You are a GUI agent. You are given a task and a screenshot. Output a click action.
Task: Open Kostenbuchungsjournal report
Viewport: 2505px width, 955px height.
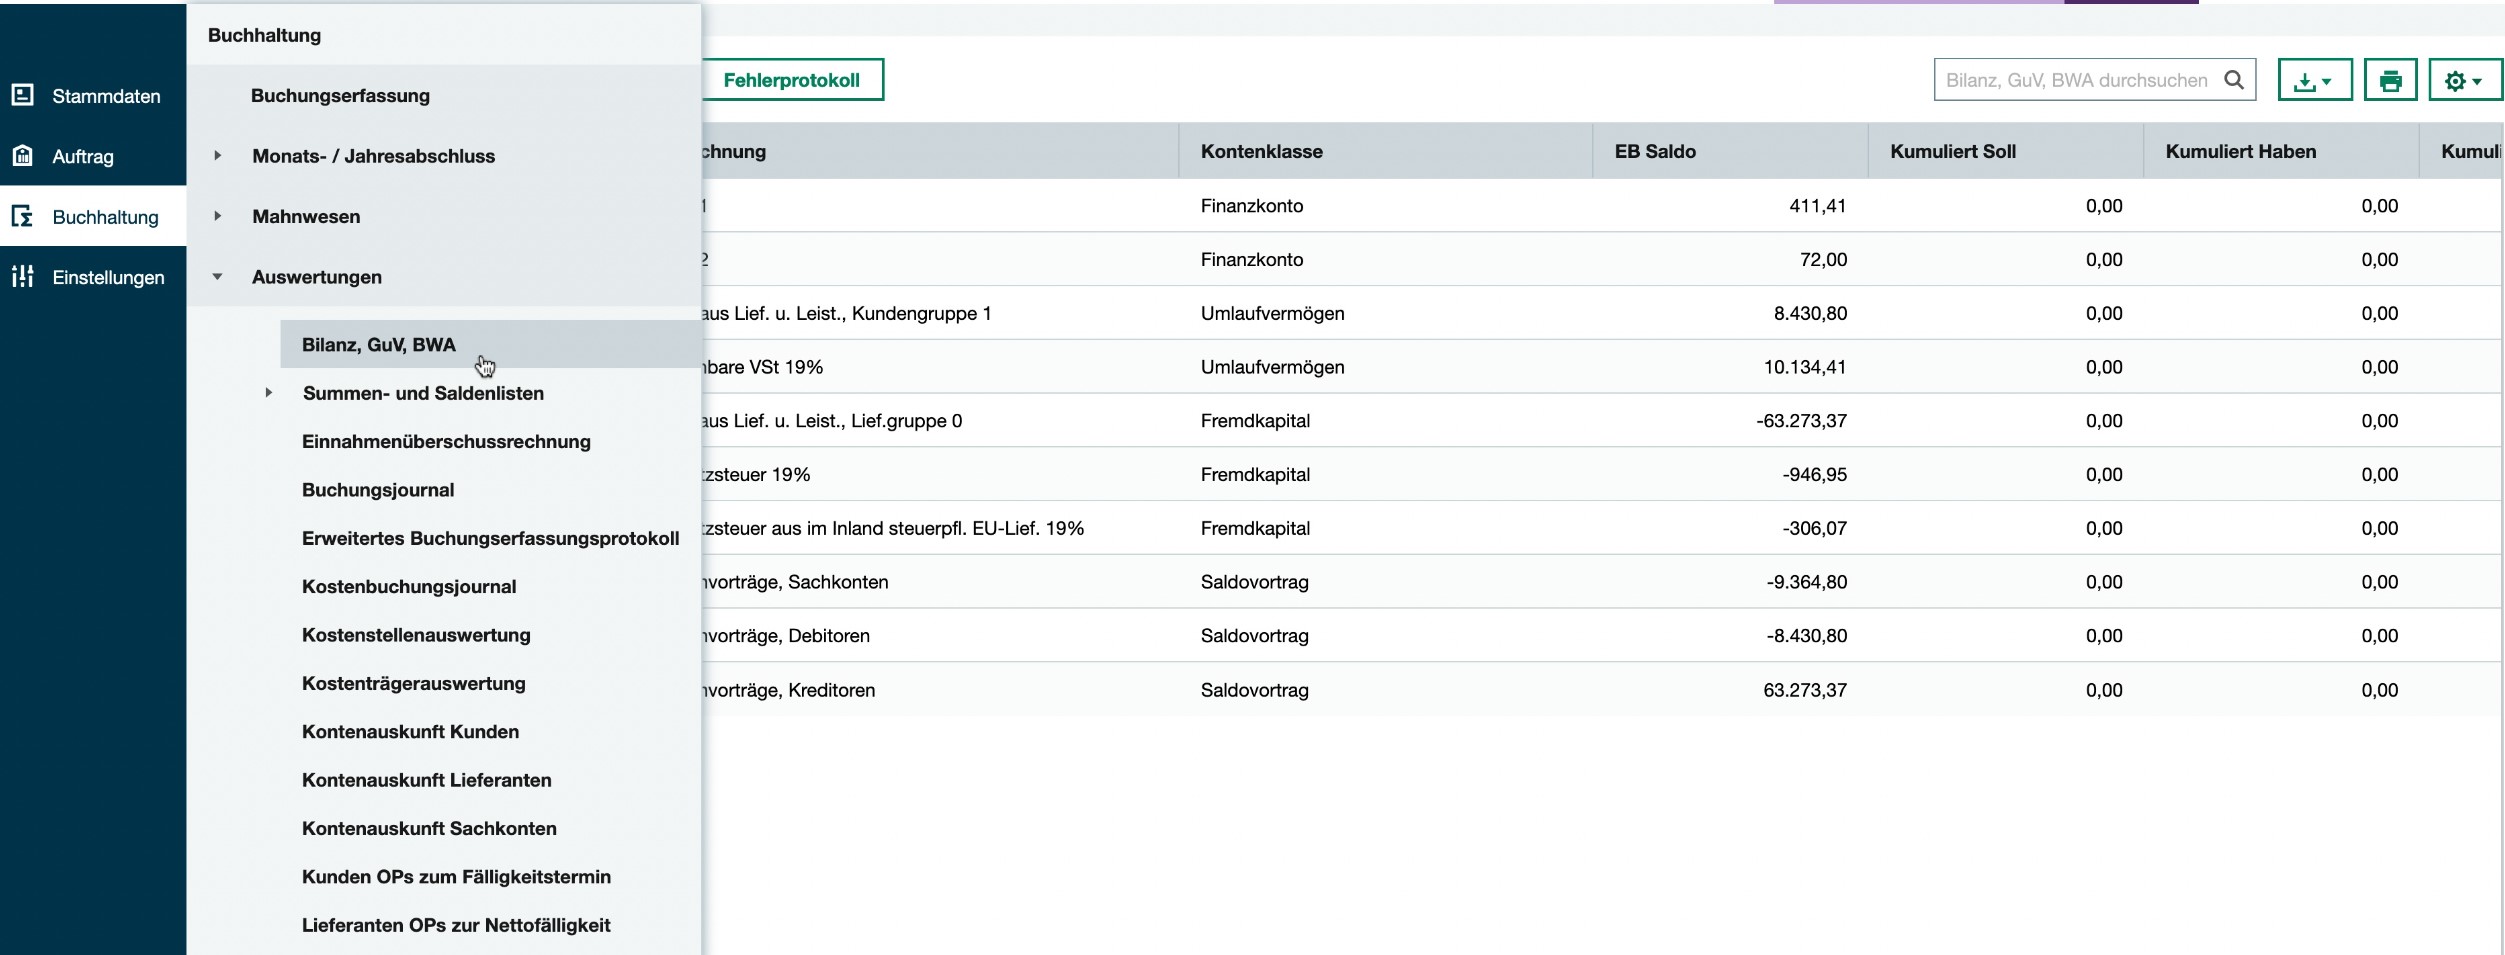[409, 587]
